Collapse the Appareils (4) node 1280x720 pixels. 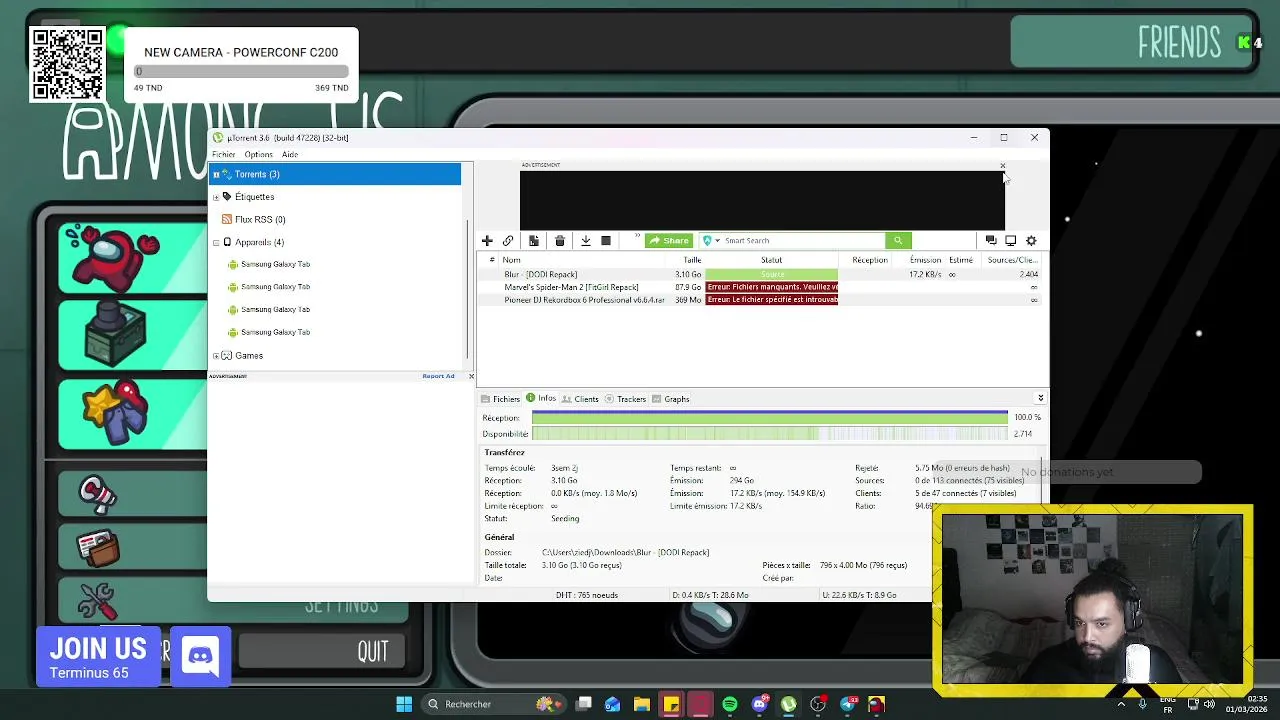pyautogui.click(x=216, y=242)
